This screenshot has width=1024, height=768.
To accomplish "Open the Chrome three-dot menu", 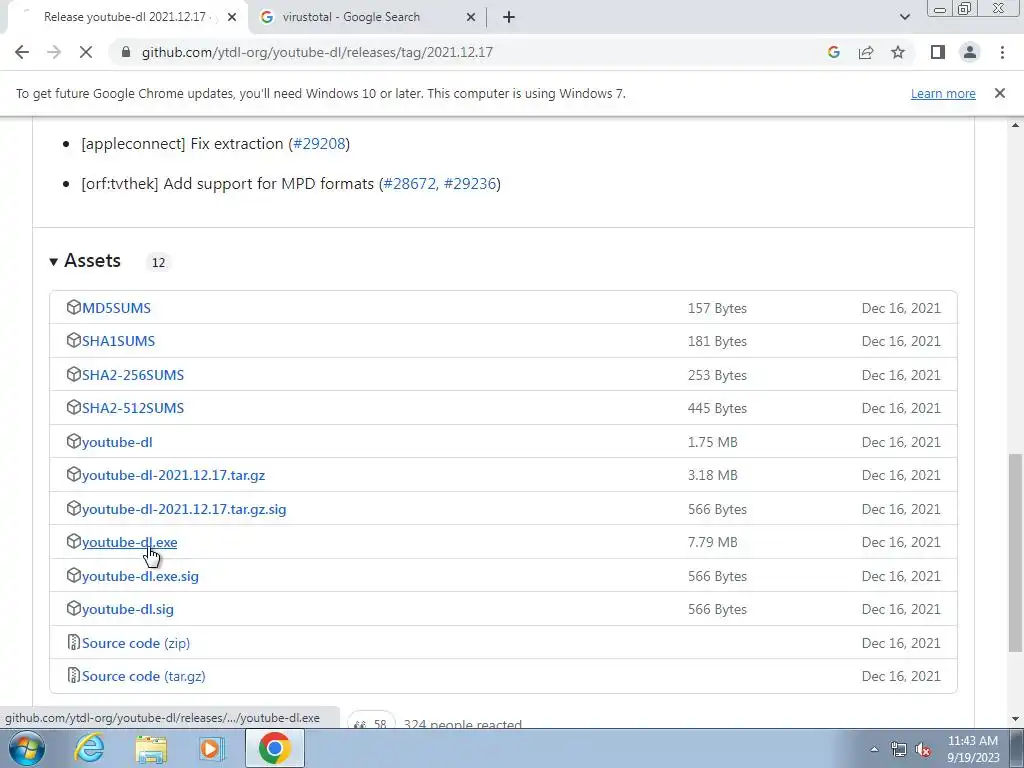I will click(1002, 52).
